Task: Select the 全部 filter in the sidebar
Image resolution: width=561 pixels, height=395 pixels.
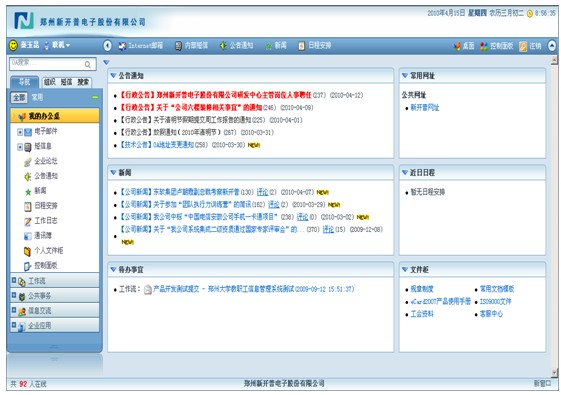Action: coord(19,97)
